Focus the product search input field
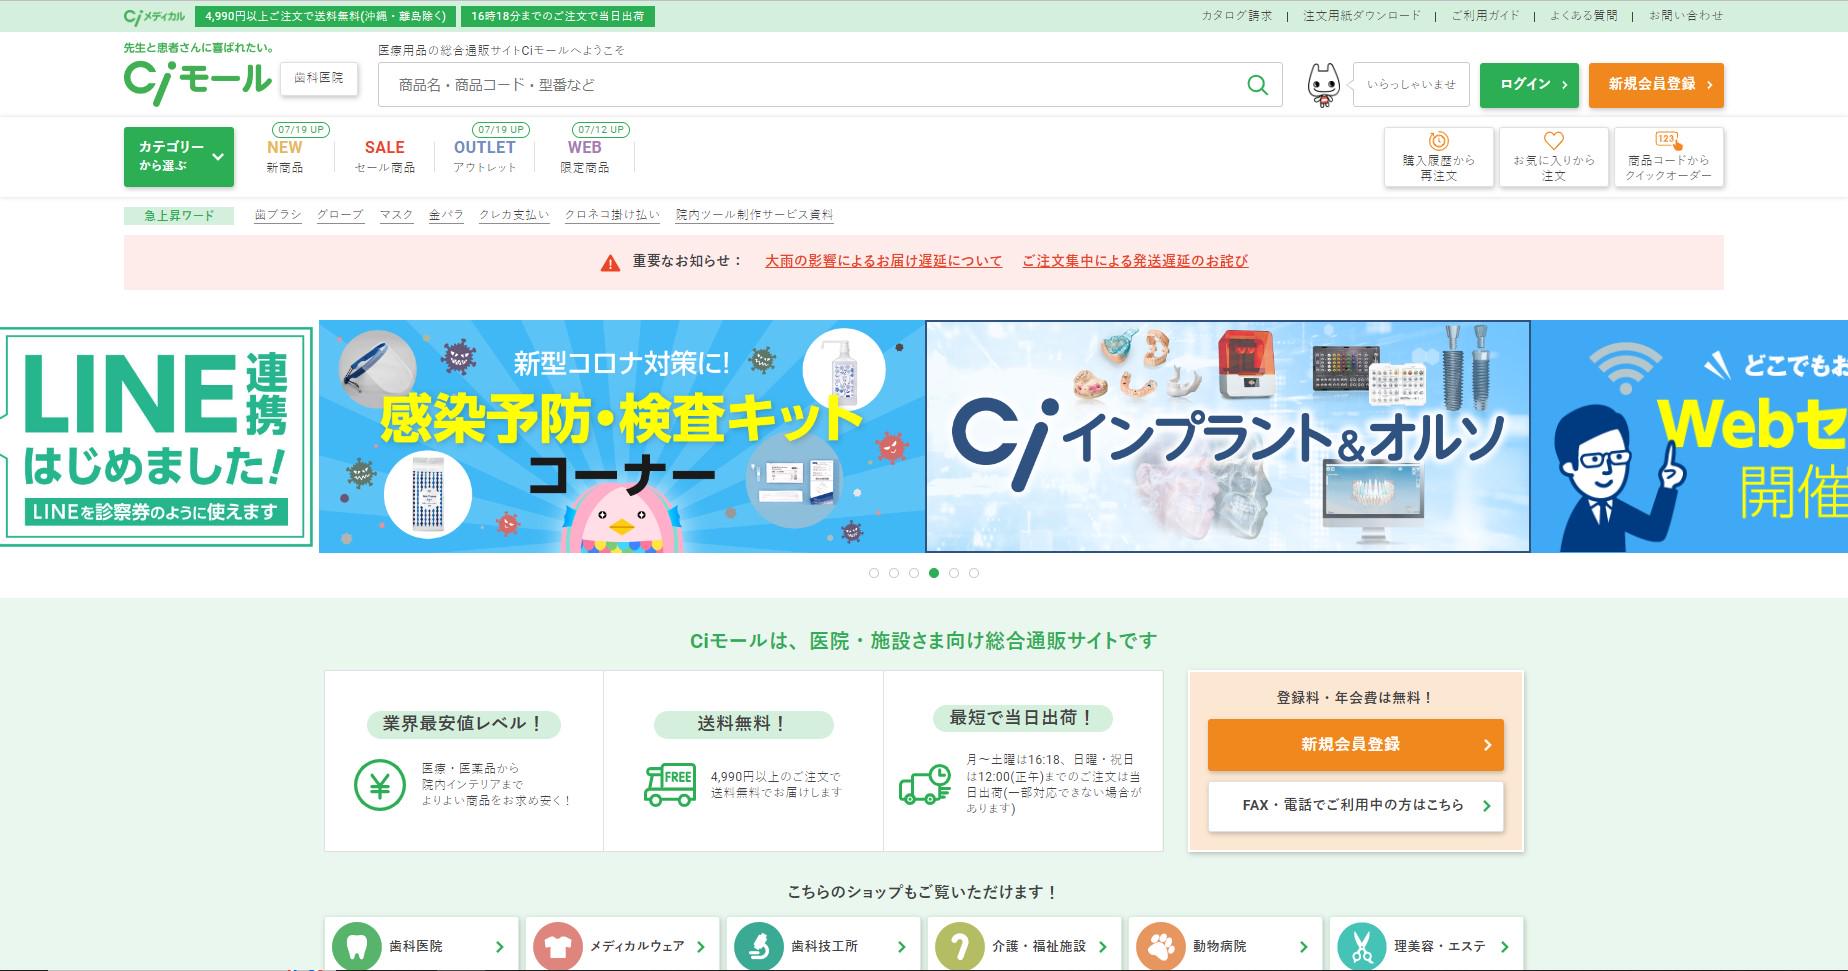The image size is (1848, 971). [x=811, y=85]
